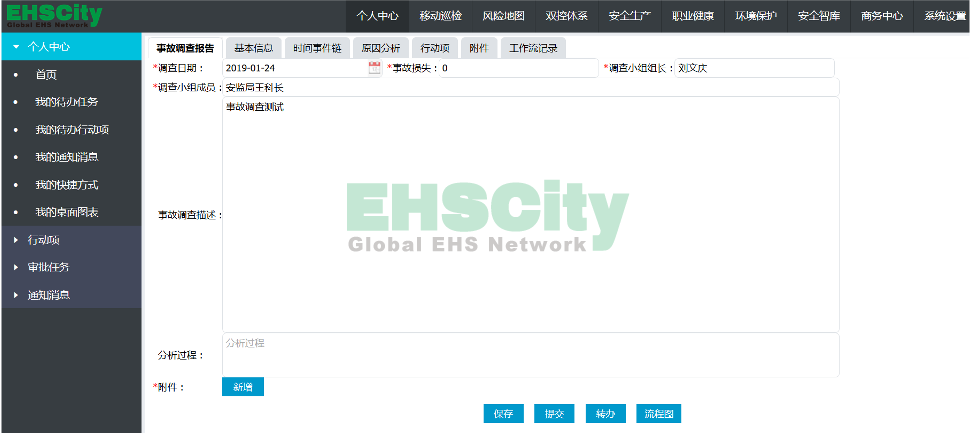This screenshot has width=970, height=433.
Task: Open the 流程图 button
Action: (659, 414)
